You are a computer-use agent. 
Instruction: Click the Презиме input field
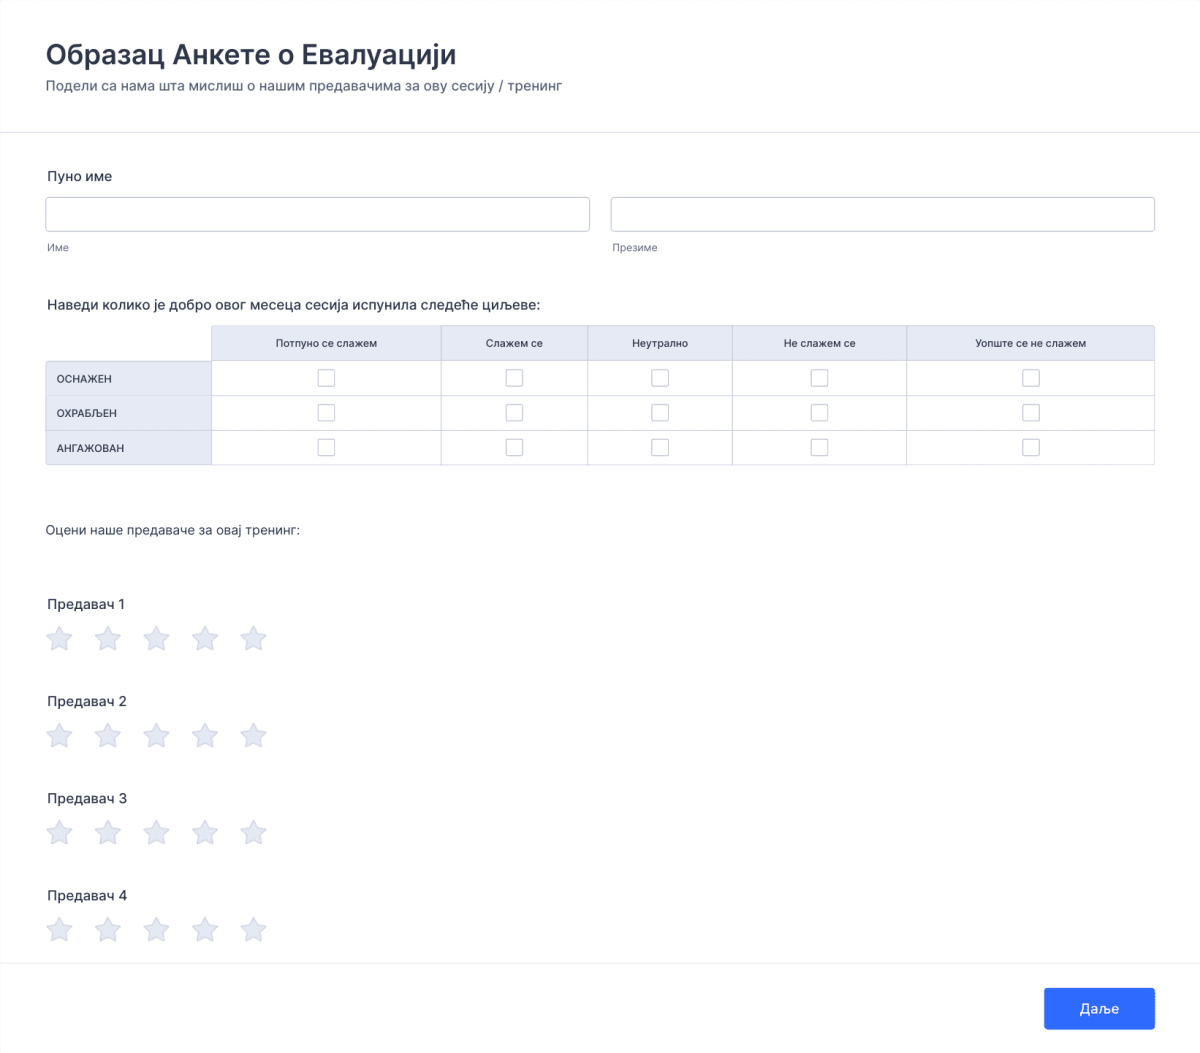[883, 213]
